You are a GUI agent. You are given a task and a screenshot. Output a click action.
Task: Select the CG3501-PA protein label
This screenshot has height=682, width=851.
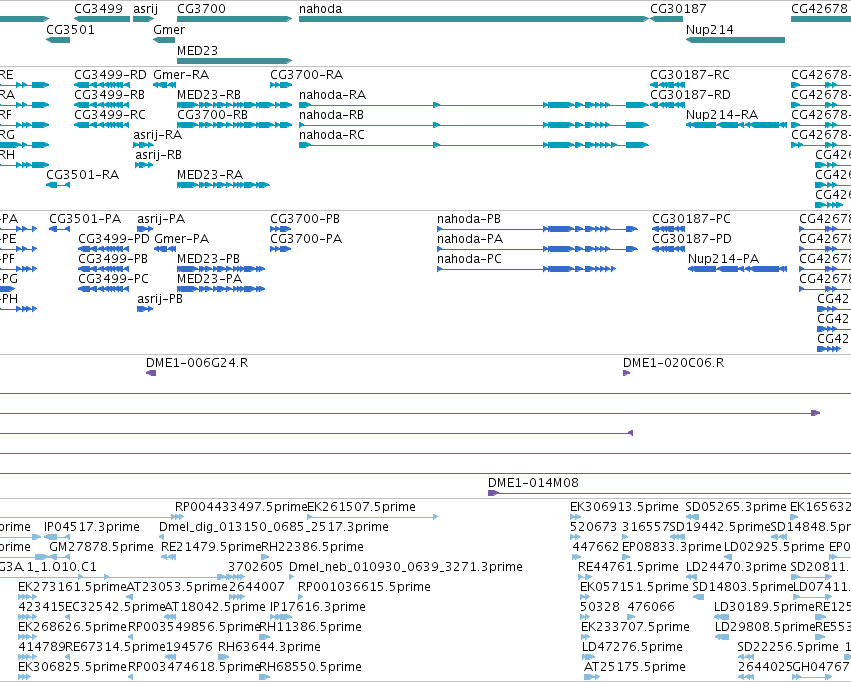tap(85, 219)
